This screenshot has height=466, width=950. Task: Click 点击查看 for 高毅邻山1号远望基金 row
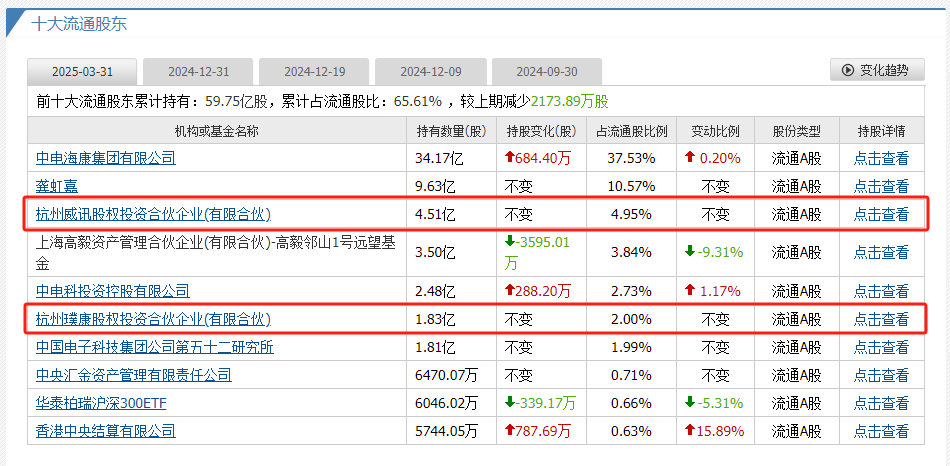[882, 253]
